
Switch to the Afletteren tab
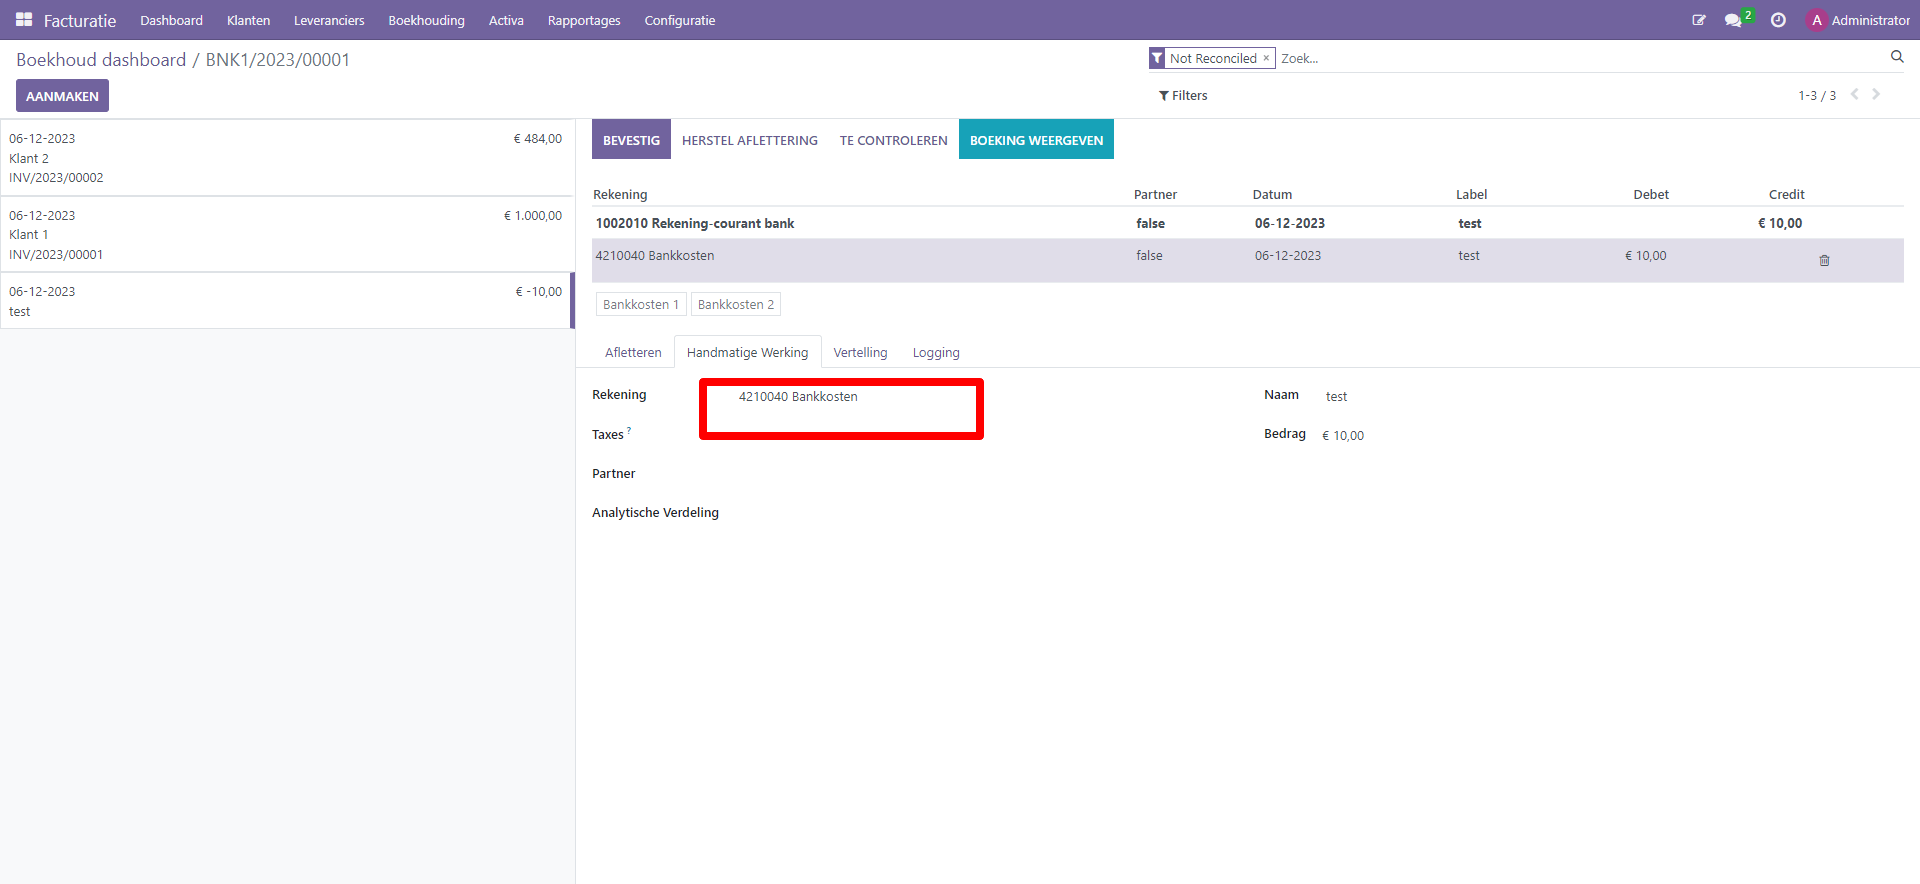tap(632, 352)
